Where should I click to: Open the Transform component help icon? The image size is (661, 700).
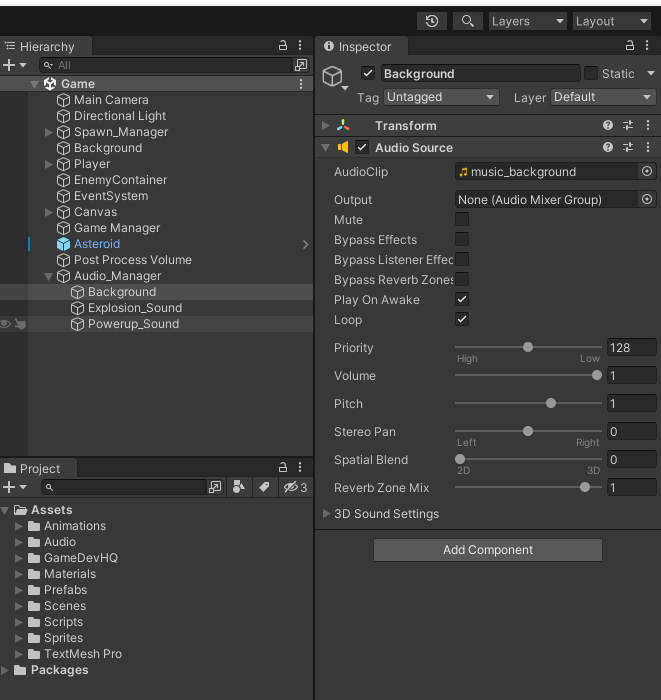607,125
